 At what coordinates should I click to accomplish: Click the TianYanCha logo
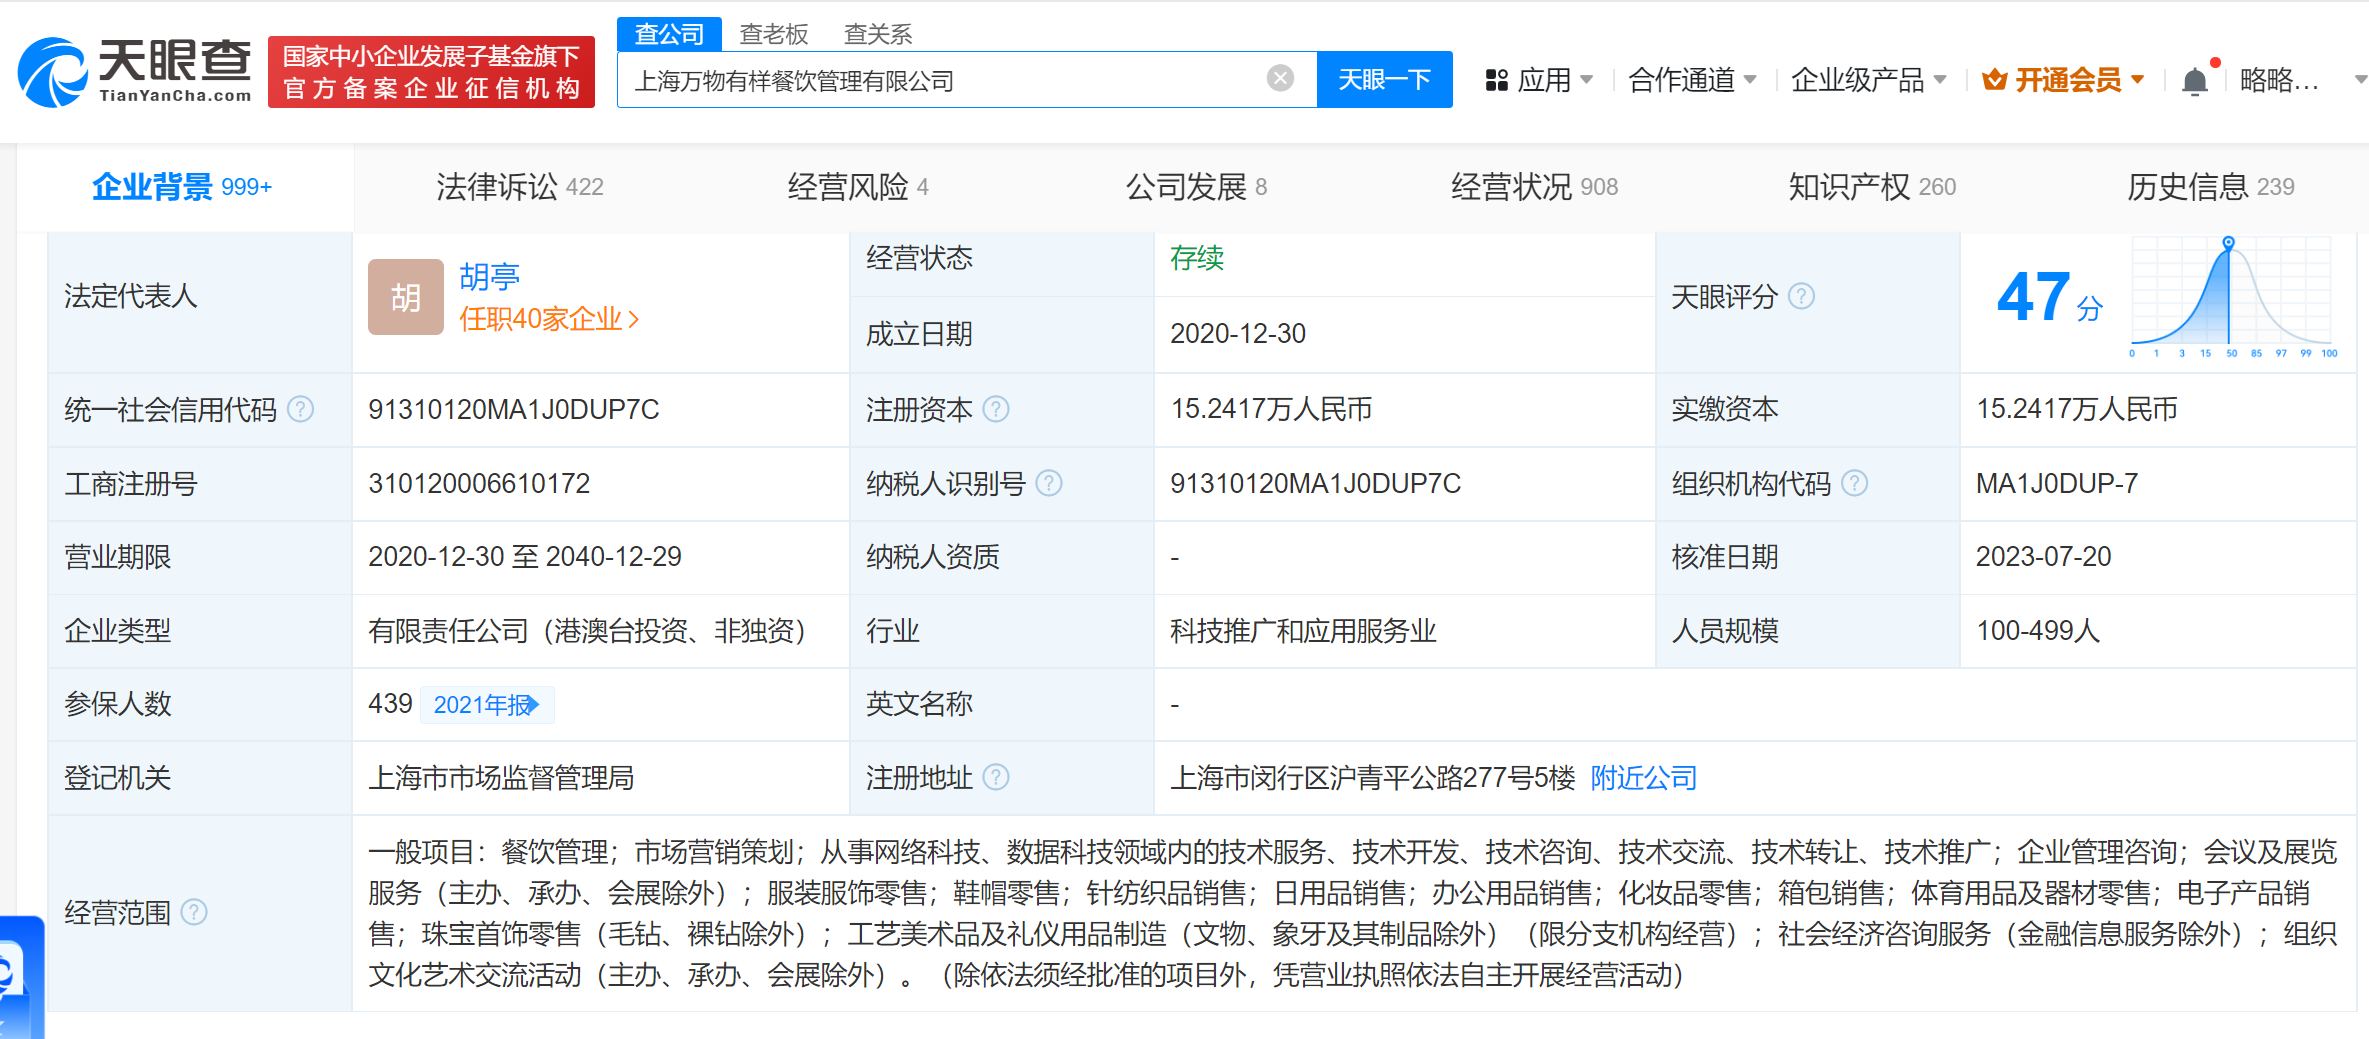(135, 71)
